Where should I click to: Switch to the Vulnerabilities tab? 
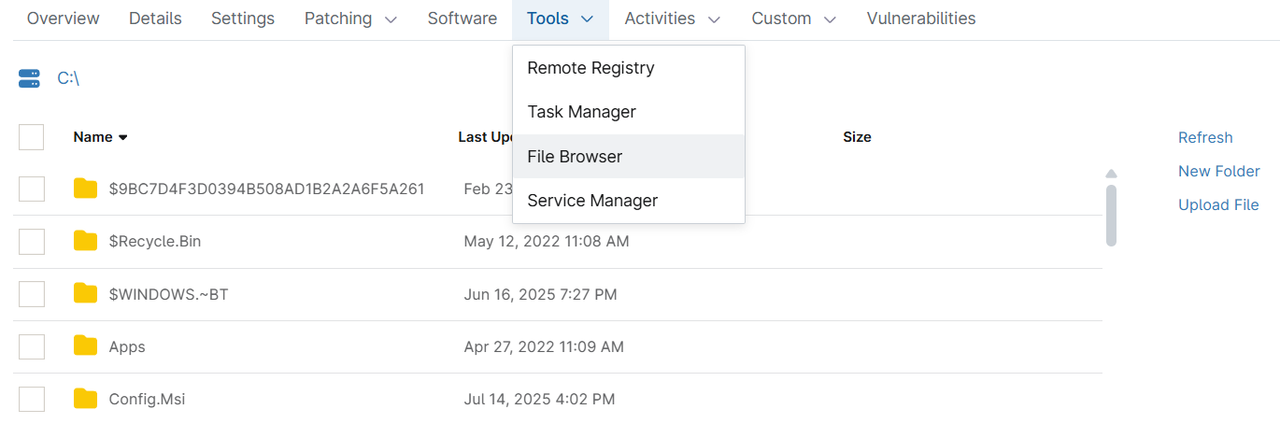(921, 18)
